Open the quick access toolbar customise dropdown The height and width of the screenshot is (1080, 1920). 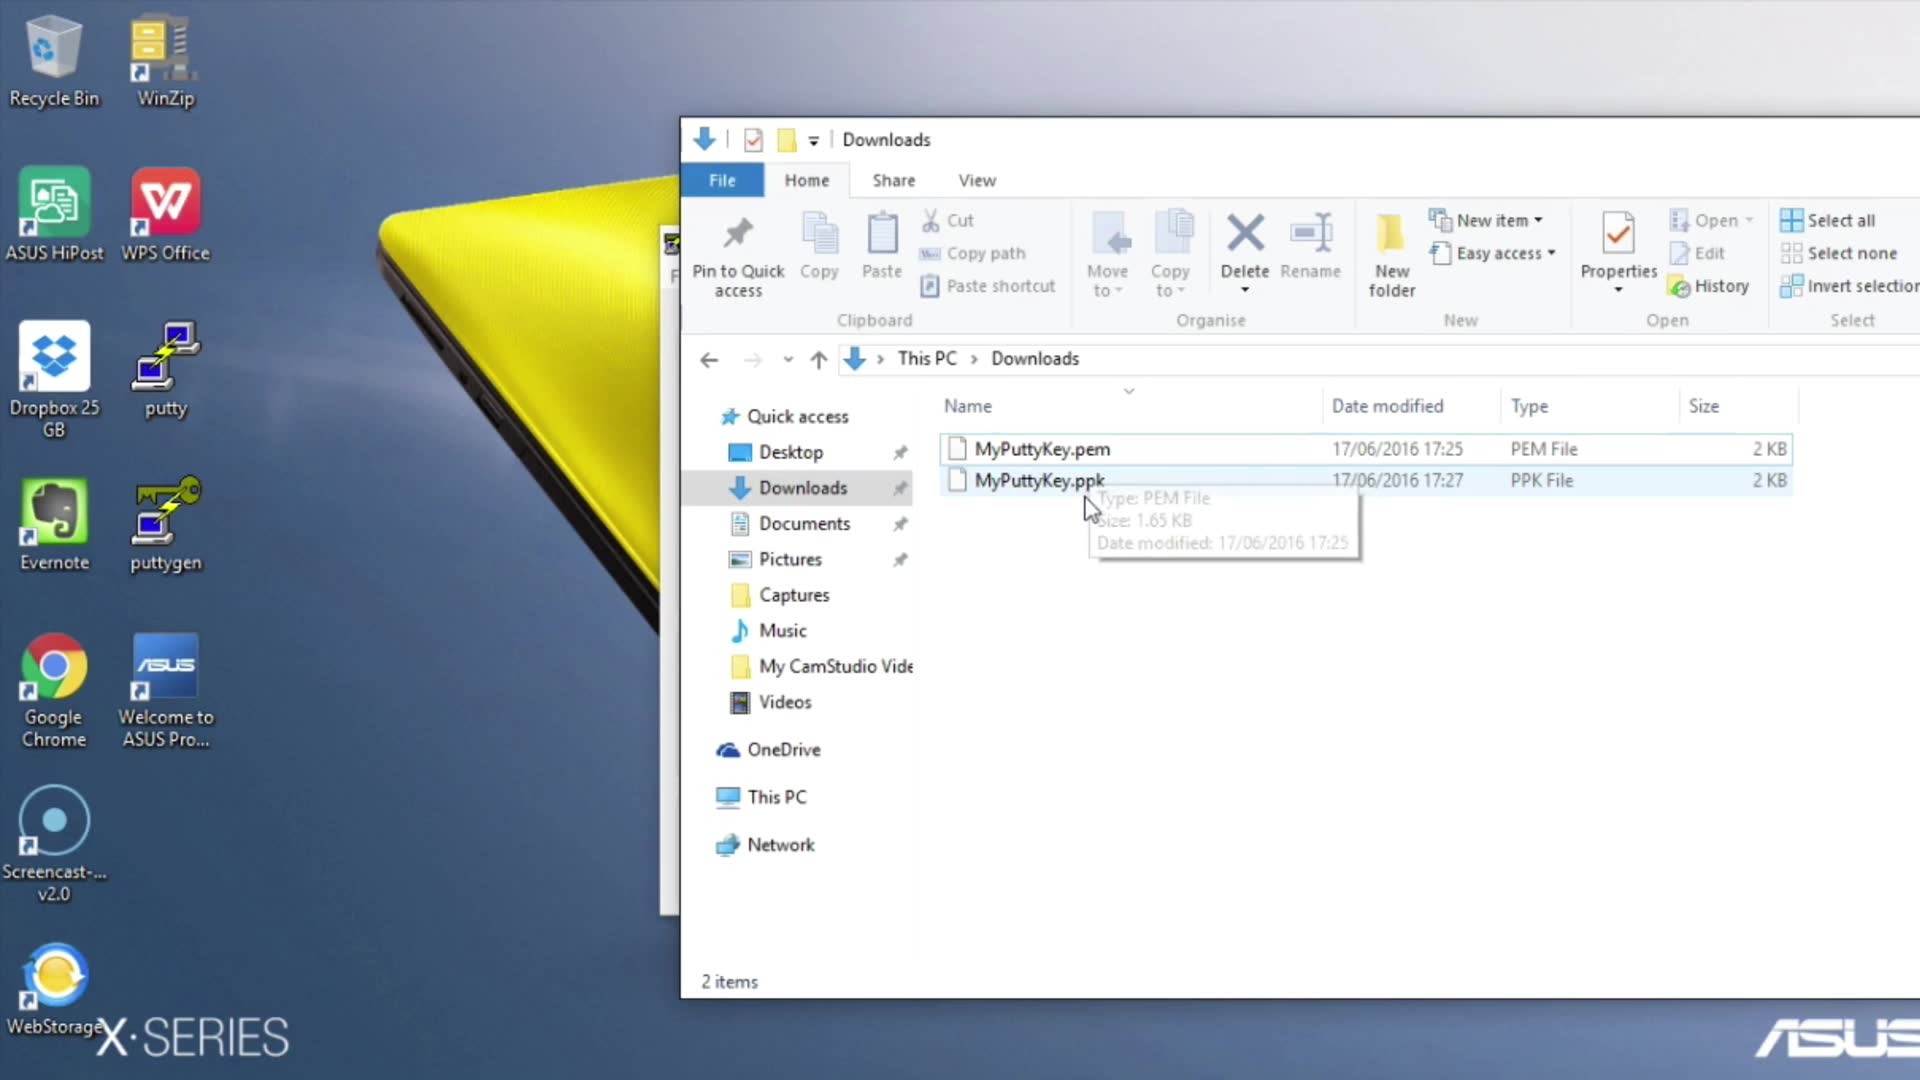coord(814,141)
